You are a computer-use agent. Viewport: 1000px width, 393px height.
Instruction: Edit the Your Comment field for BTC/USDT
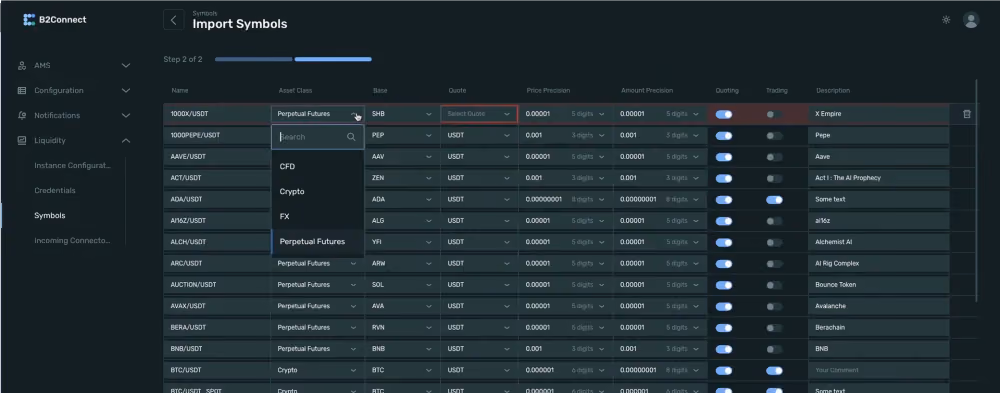click(x=879, y=370)
